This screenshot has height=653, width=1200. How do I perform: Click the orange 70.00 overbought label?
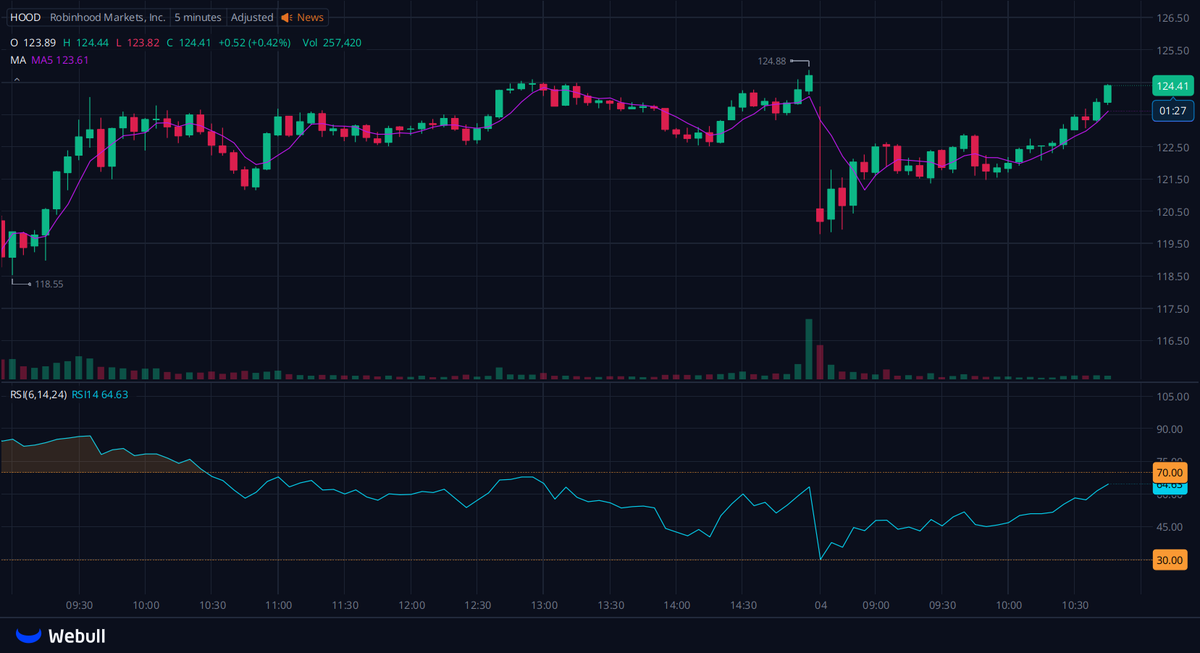[x=1168, y=472]
